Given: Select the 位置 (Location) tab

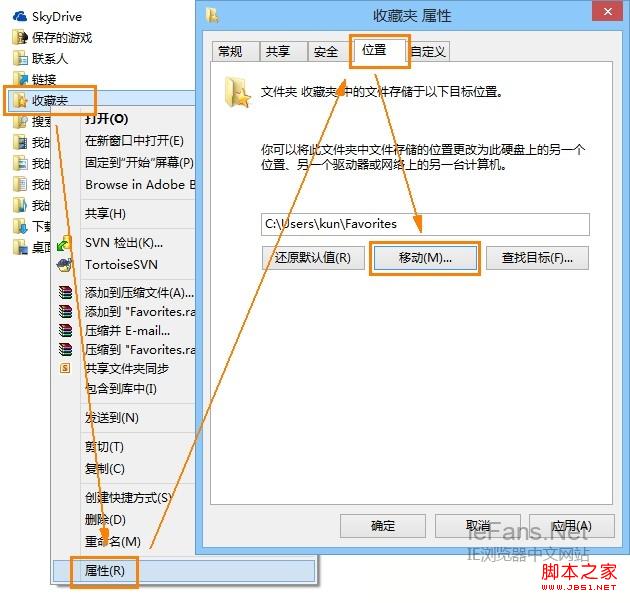Looking at the screenshot, I should point(380,50).
